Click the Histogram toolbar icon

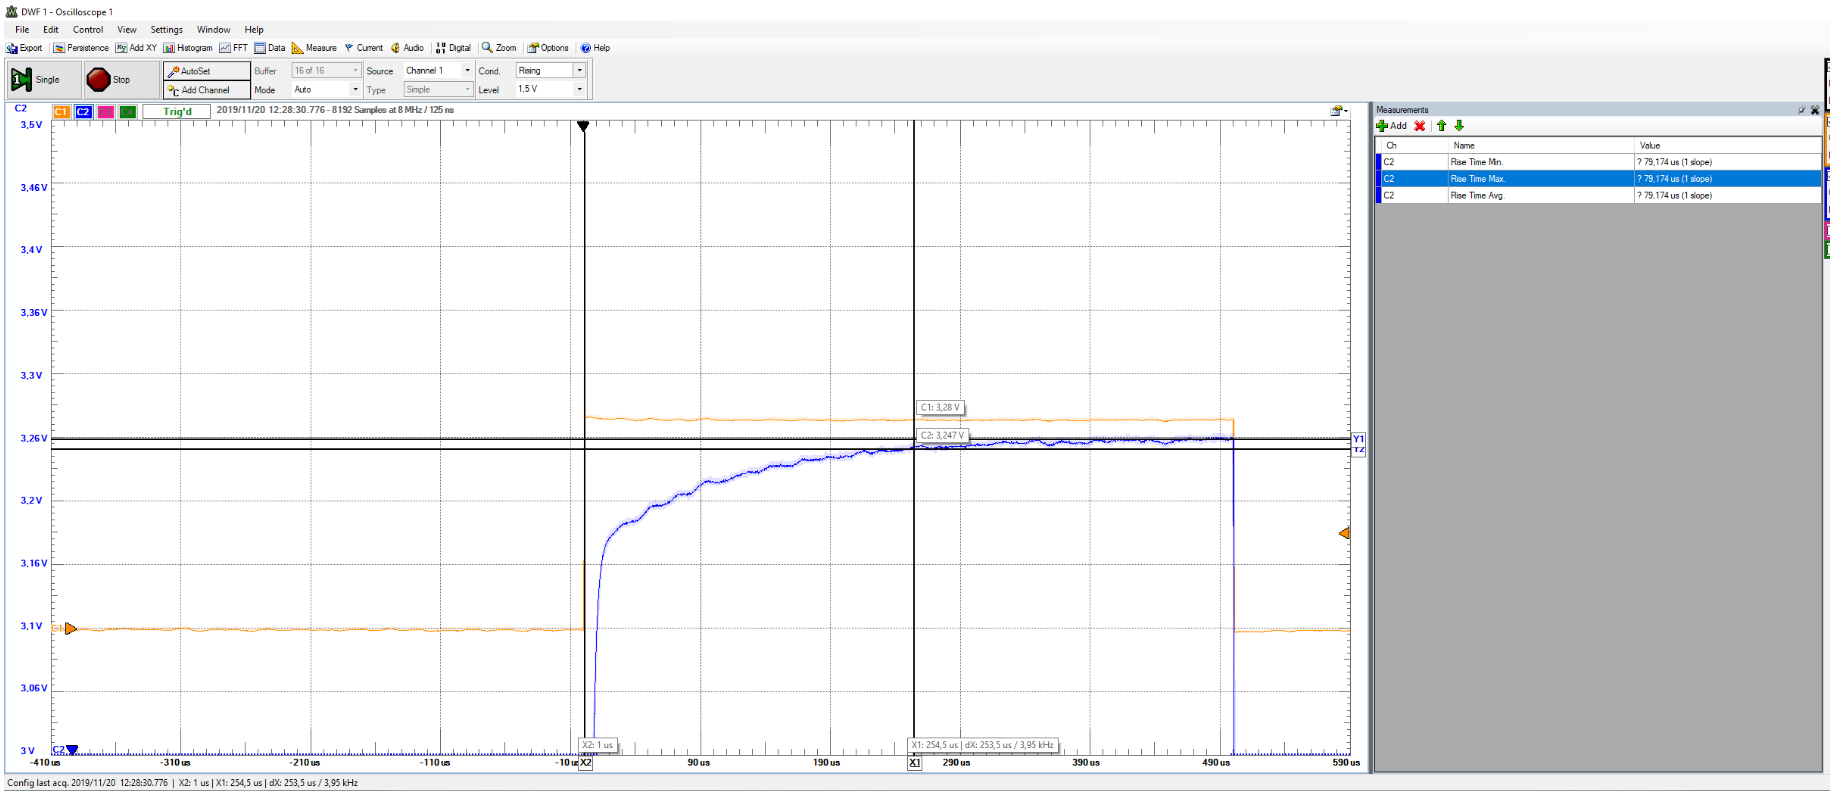[x=188, y=48]
